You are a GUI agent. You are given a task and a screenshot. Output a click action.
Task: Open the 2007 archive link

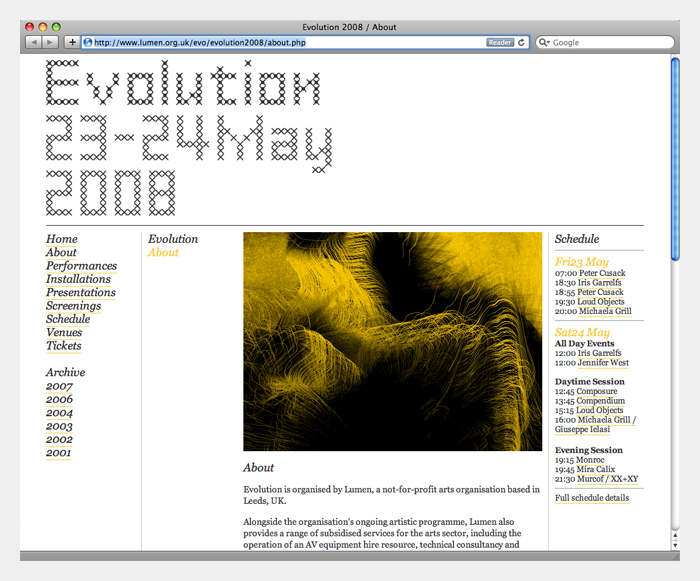[x=59, y=386]
